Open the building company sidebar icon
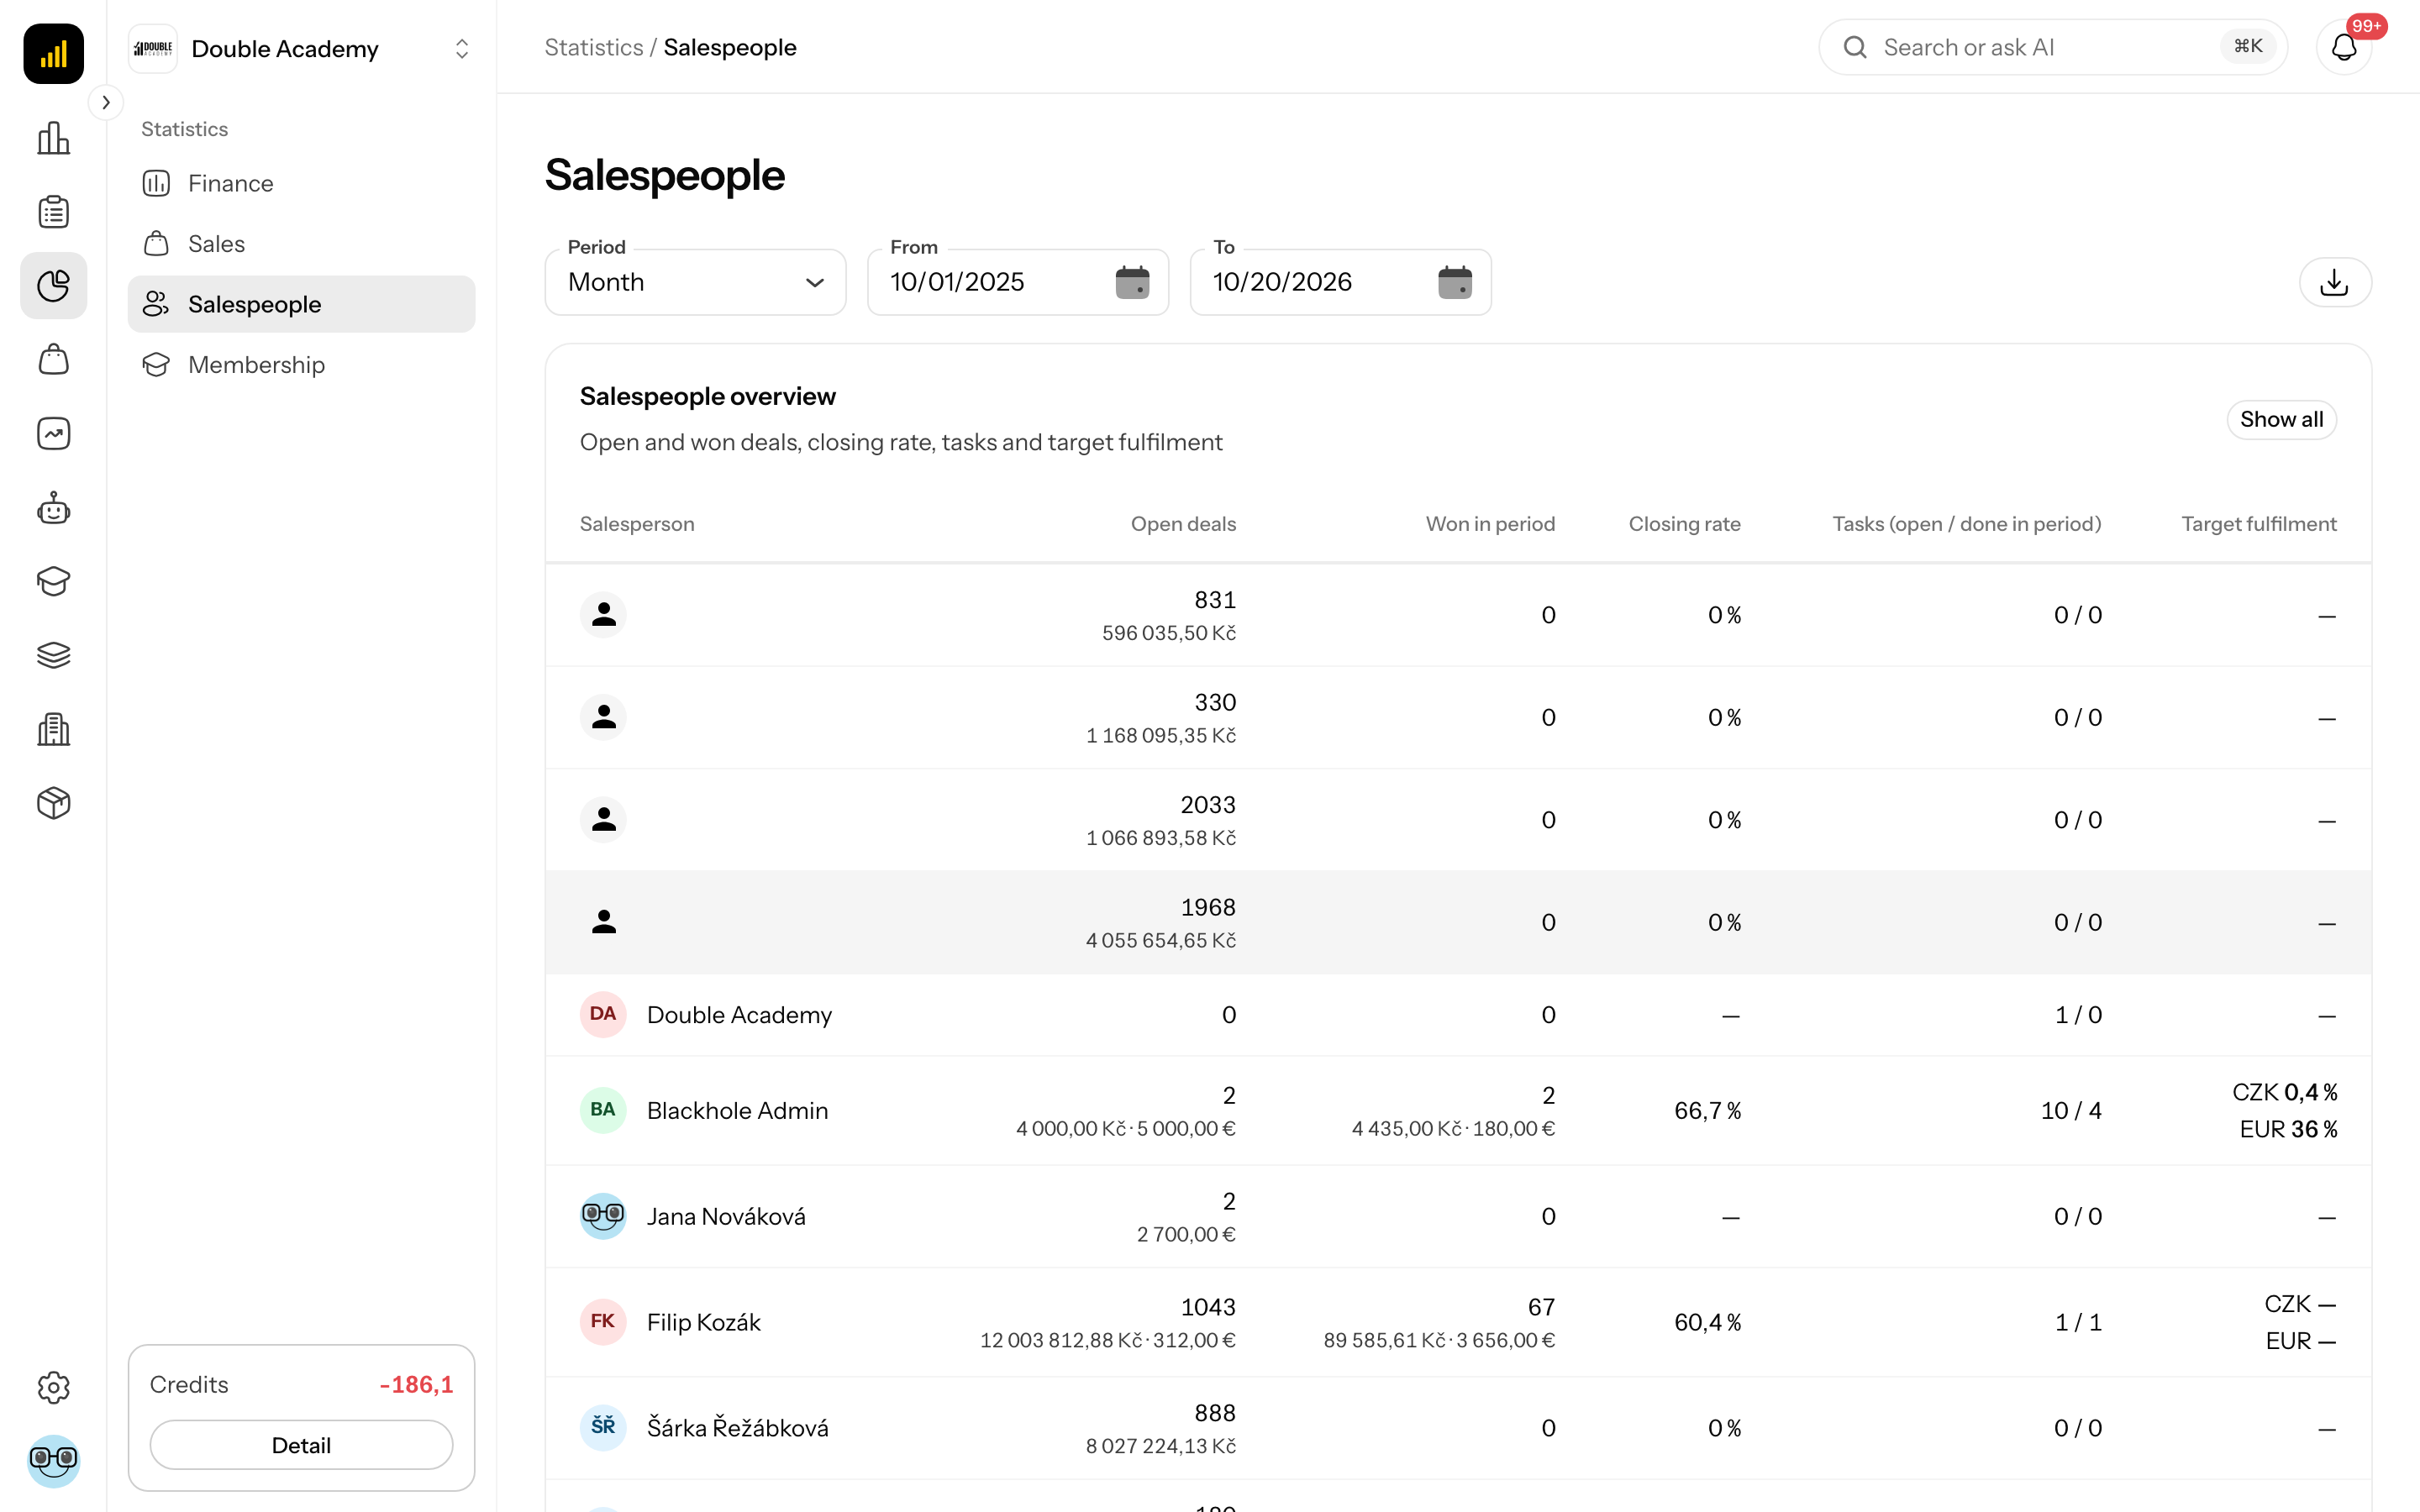The width and height of the screenshot is (2420, 1512). [53, 729]
